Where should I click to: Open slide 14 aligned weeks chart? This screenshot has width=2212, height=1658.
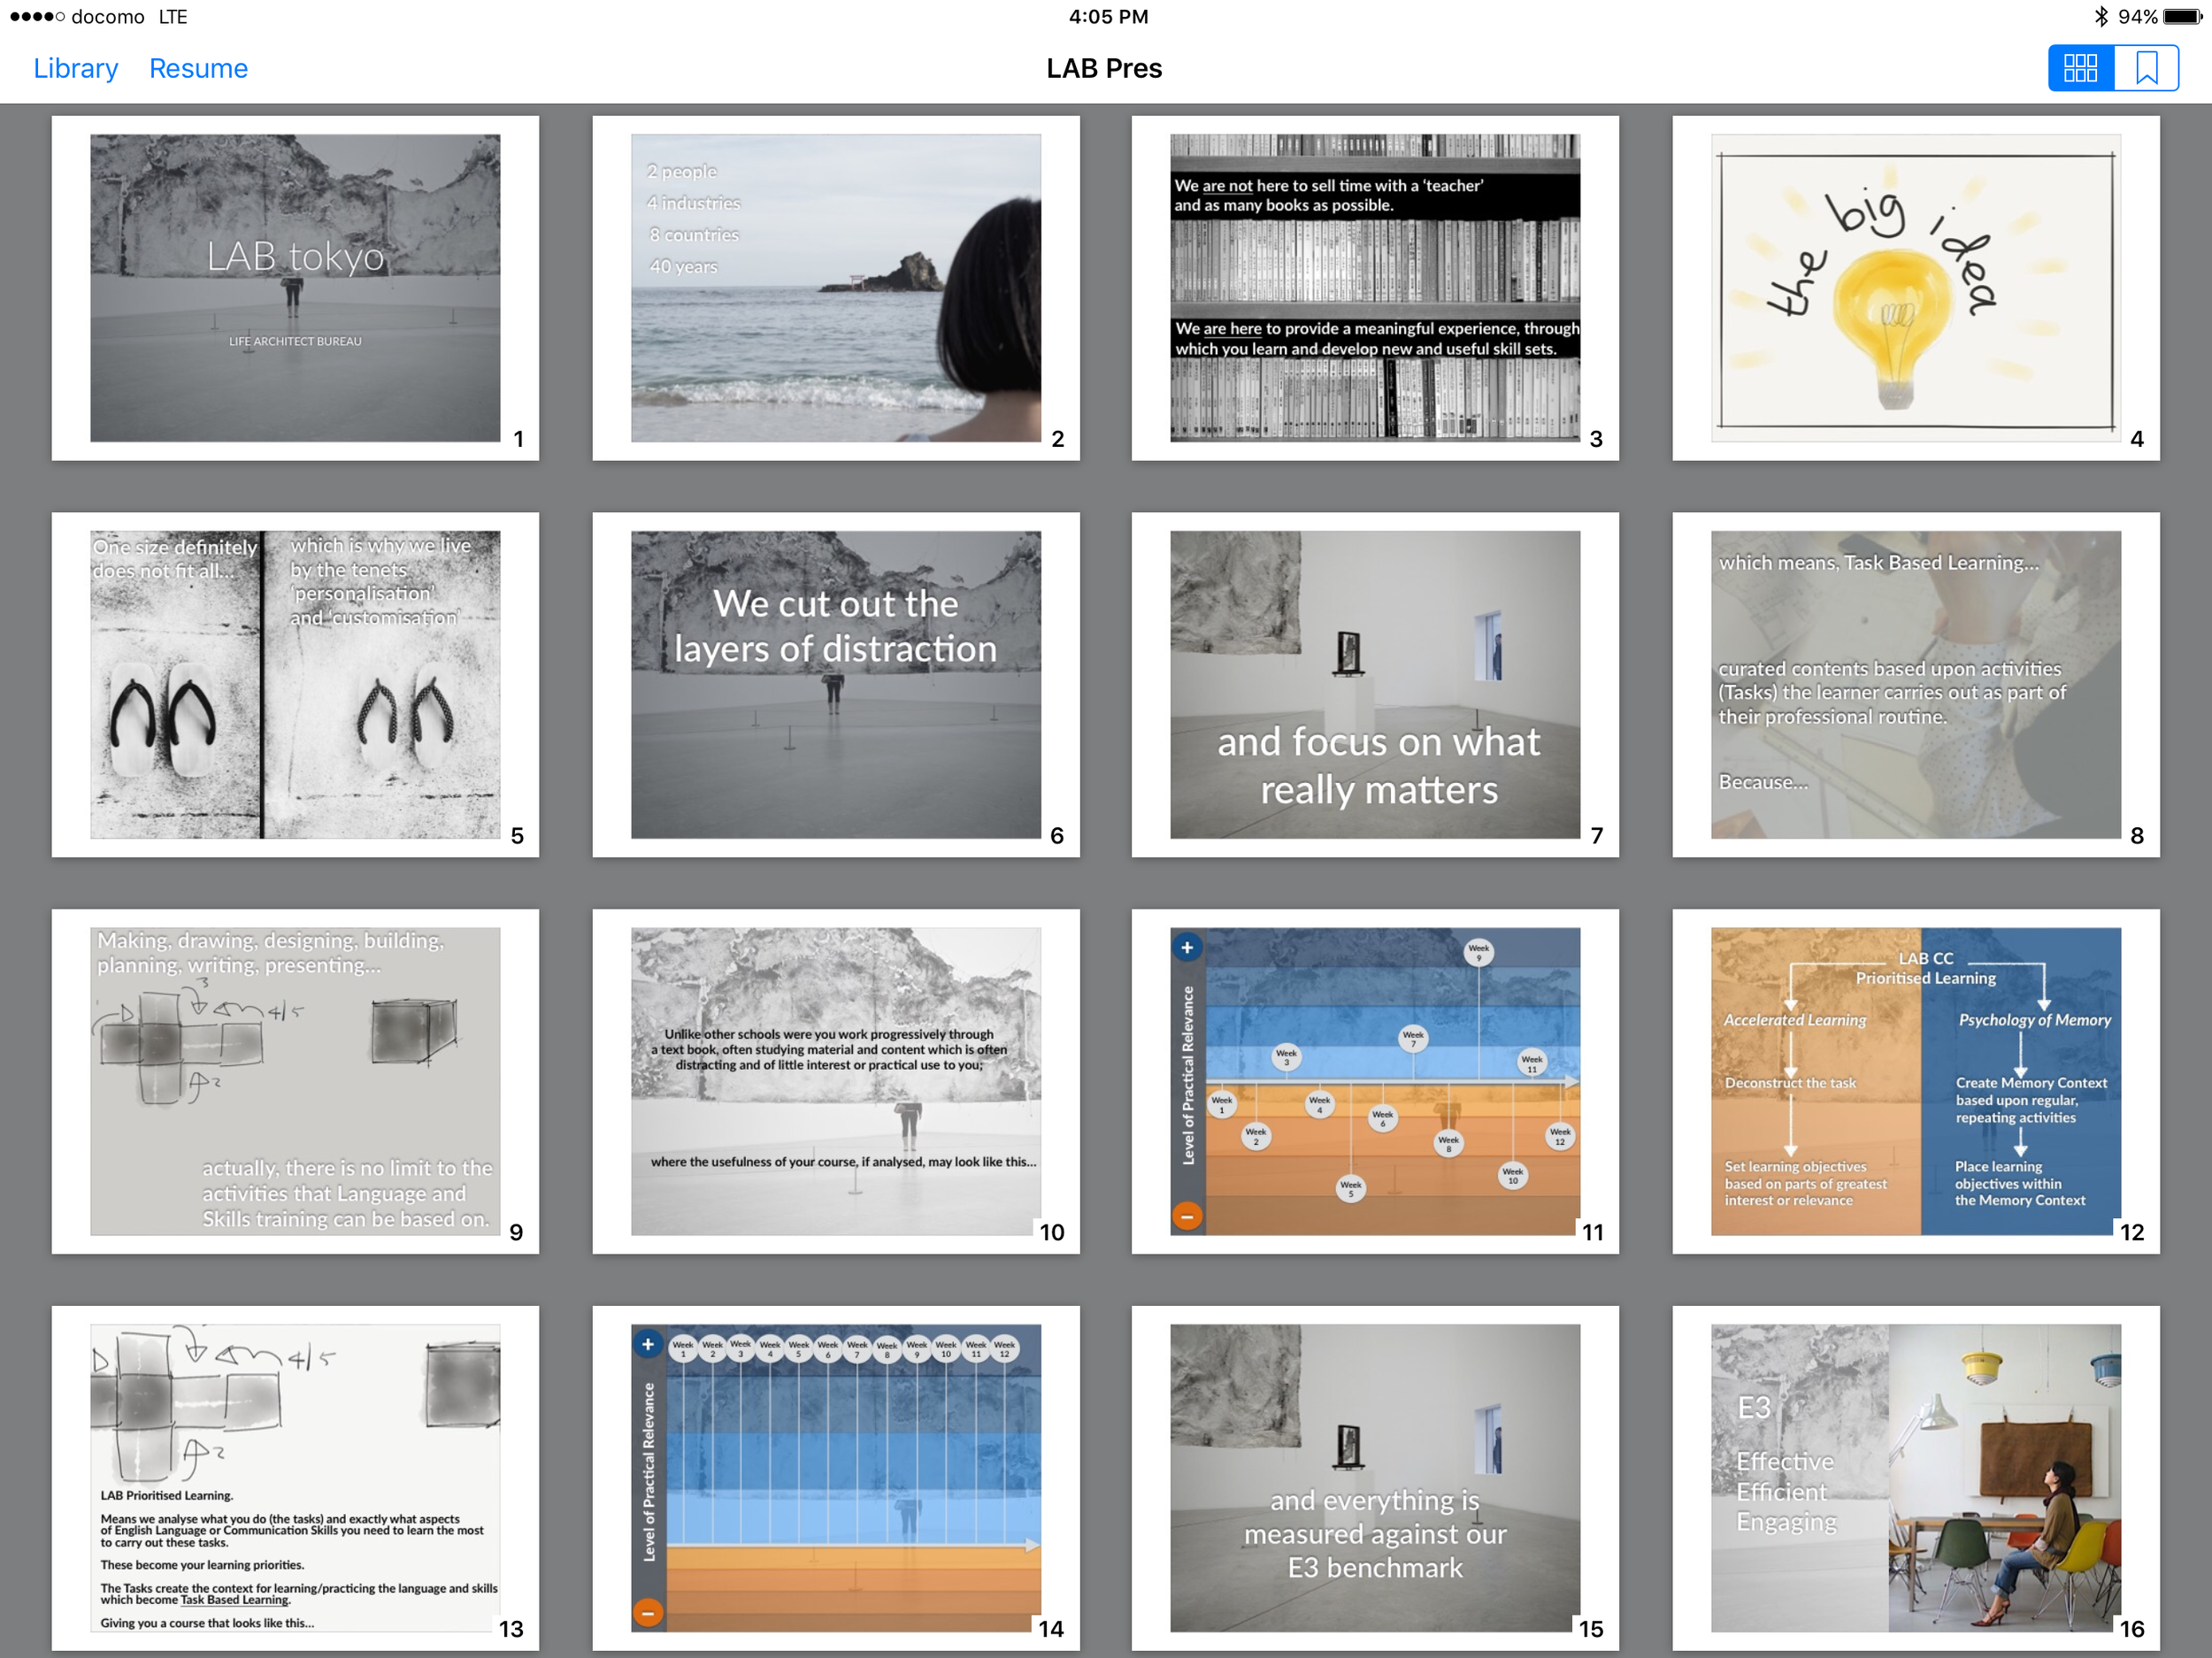coord(835,1478)
